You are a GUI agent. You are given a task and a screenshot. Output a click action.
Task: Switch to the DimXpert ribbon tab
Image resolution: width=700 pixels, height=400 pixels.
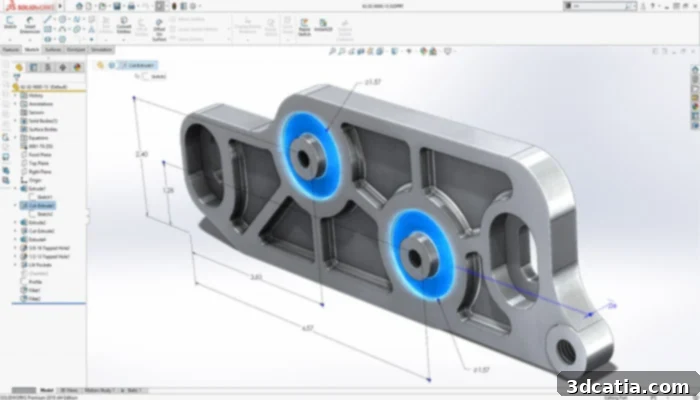[x=76, y=50]
